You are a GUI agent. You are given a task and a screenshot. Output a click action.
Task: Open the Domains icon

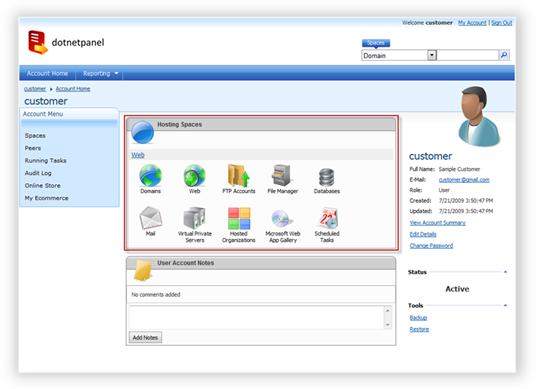pyautogui.click(x=150, y=176)
